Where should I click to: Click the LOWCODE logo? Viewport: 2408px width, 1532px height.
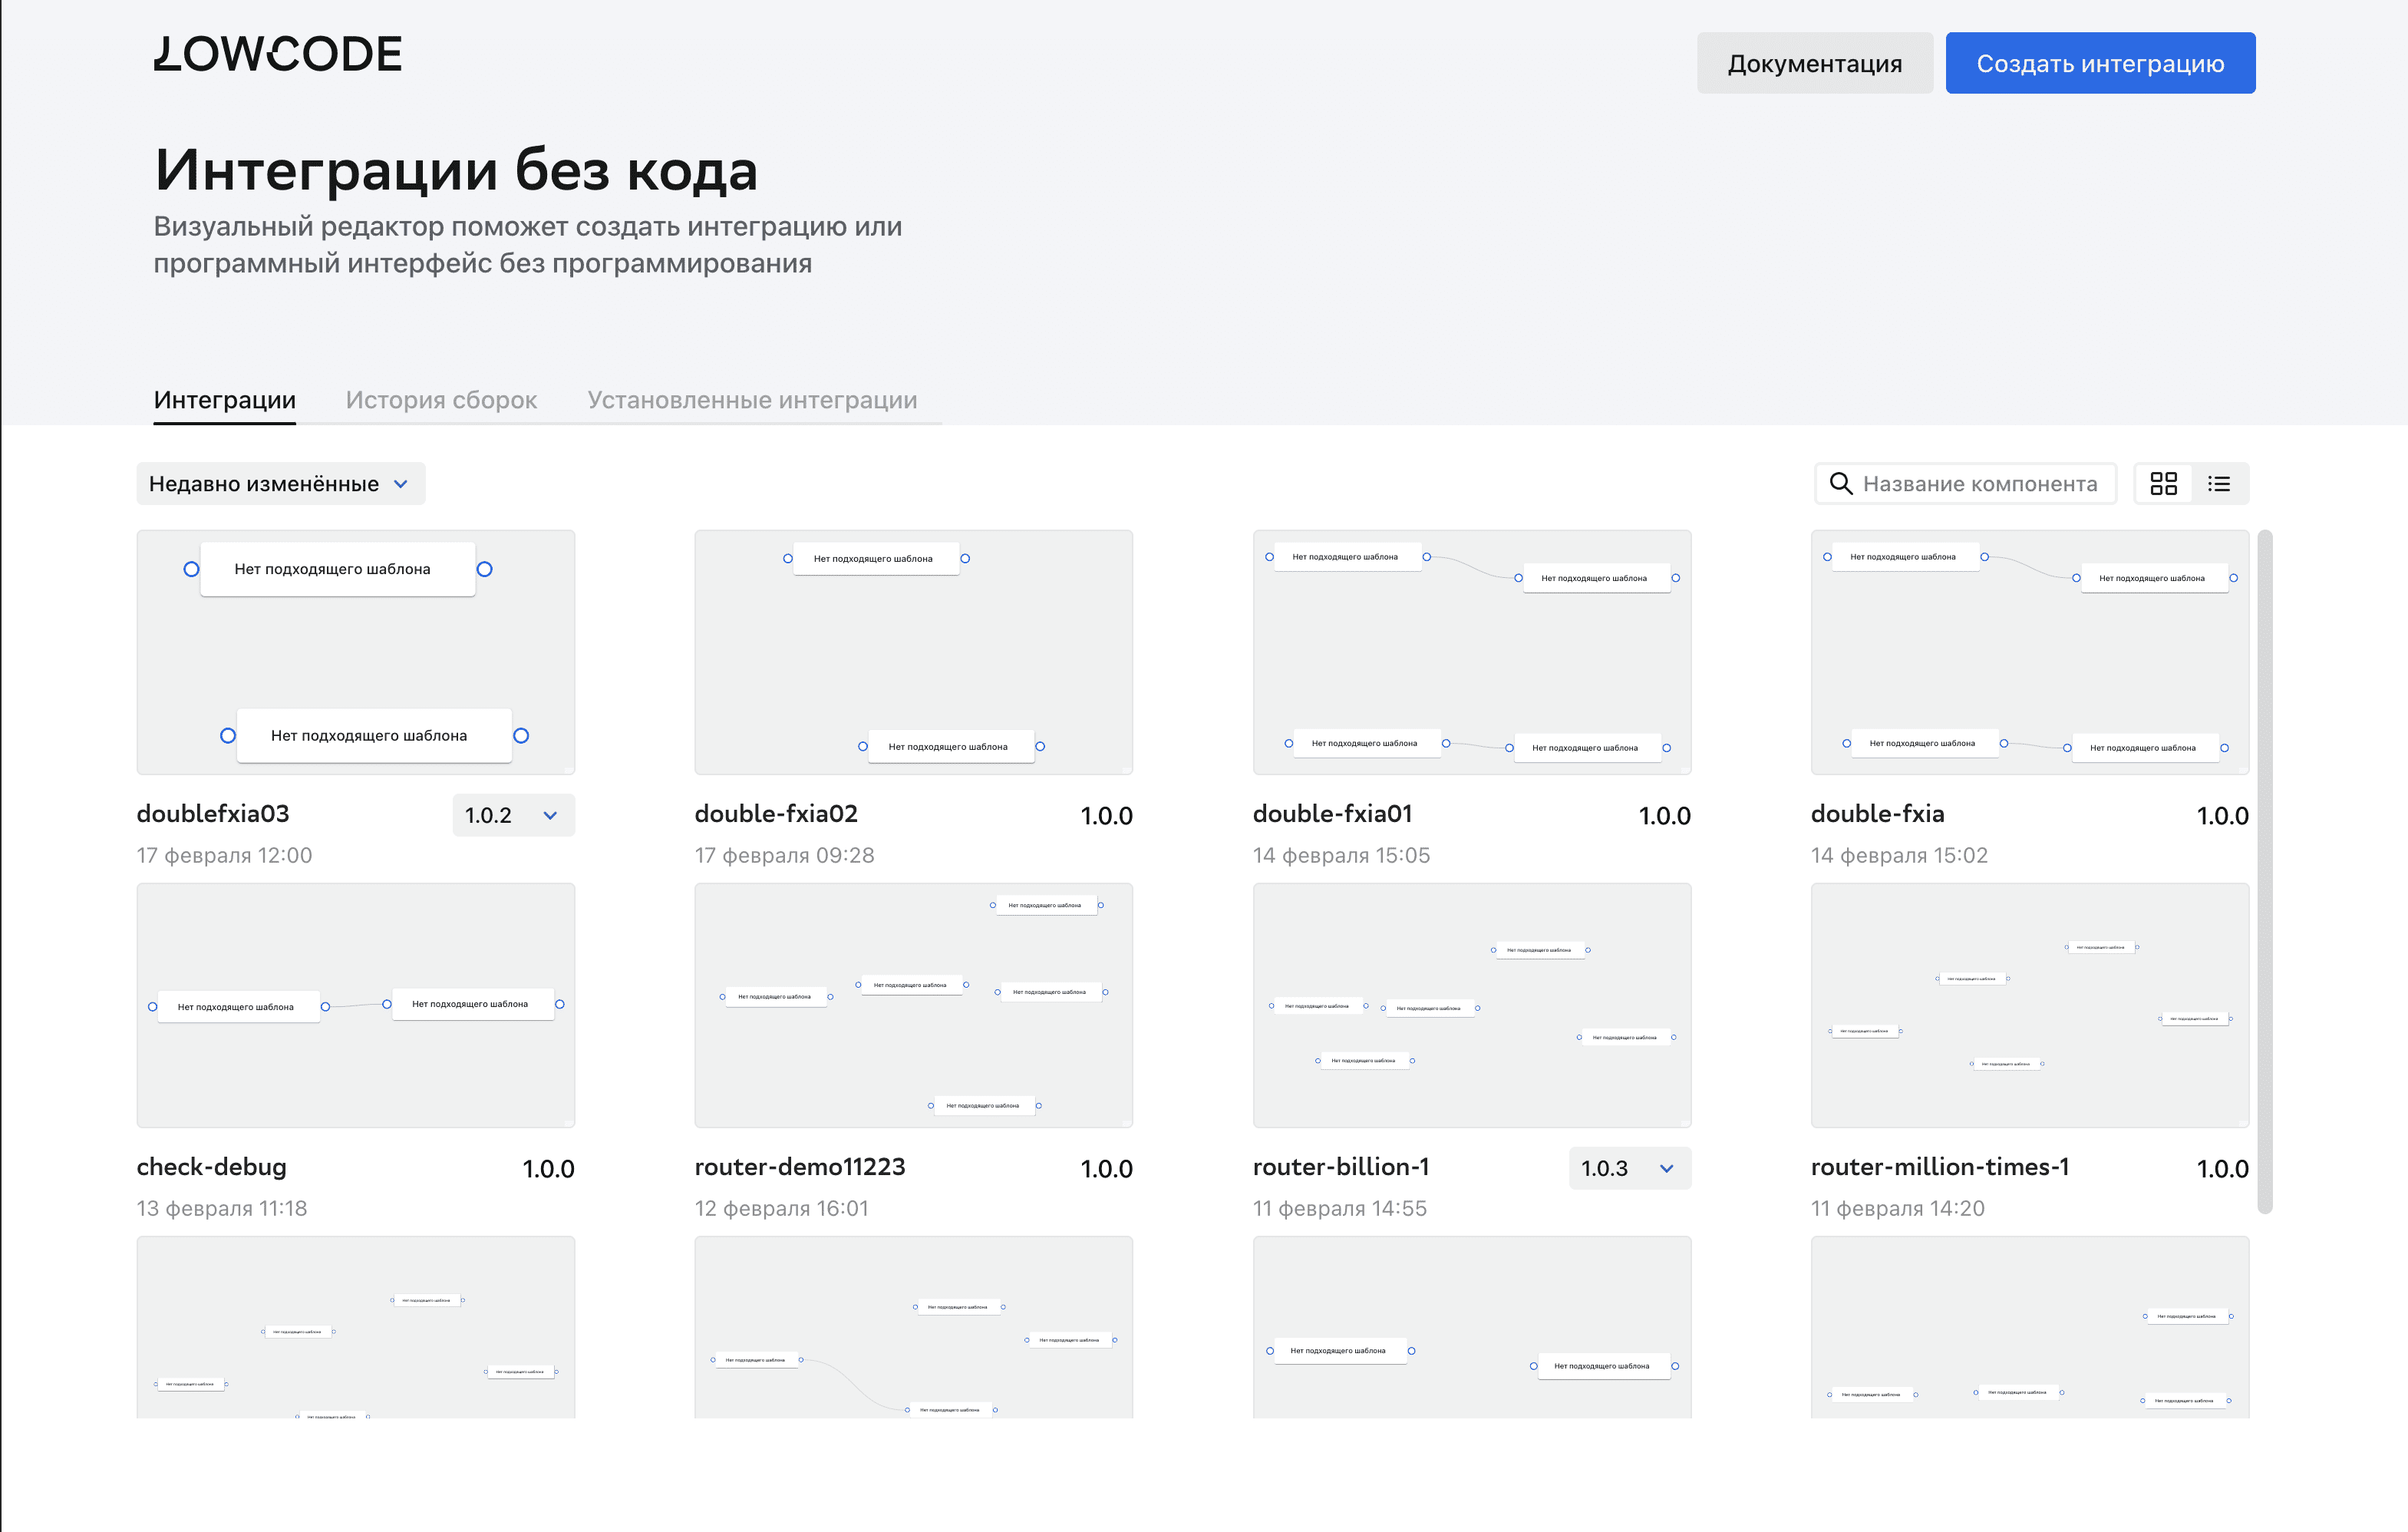tap(278, 54)
